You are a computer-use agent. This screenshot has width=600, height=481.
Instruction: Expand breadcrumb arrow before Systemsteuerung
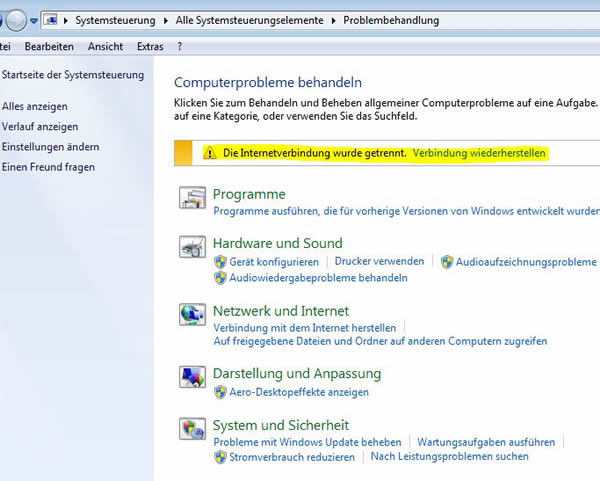66,20
